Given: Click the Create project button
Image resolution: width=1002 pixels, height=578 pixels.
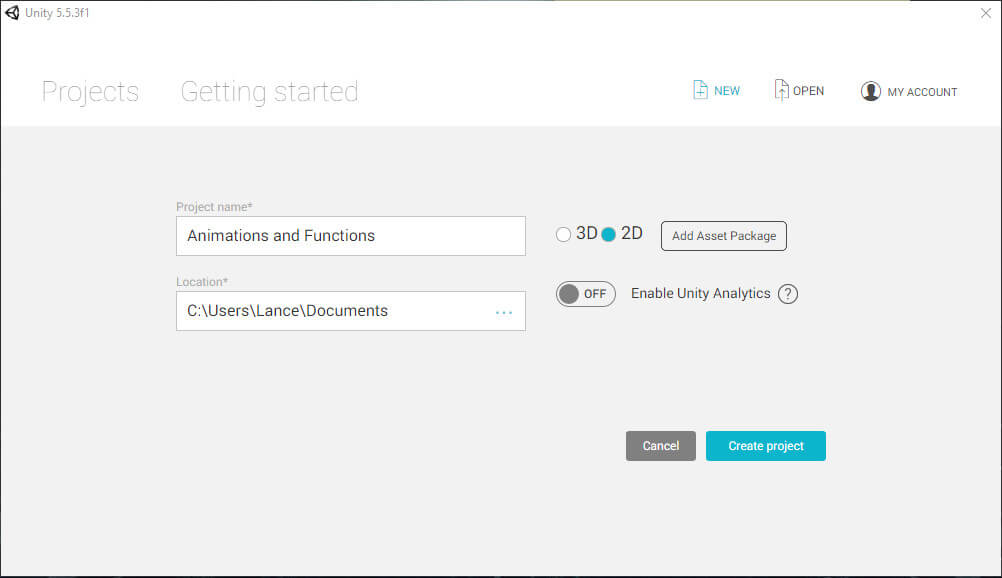Looking at the screenshot, I should pyautogui.click(x=766, y=446).
